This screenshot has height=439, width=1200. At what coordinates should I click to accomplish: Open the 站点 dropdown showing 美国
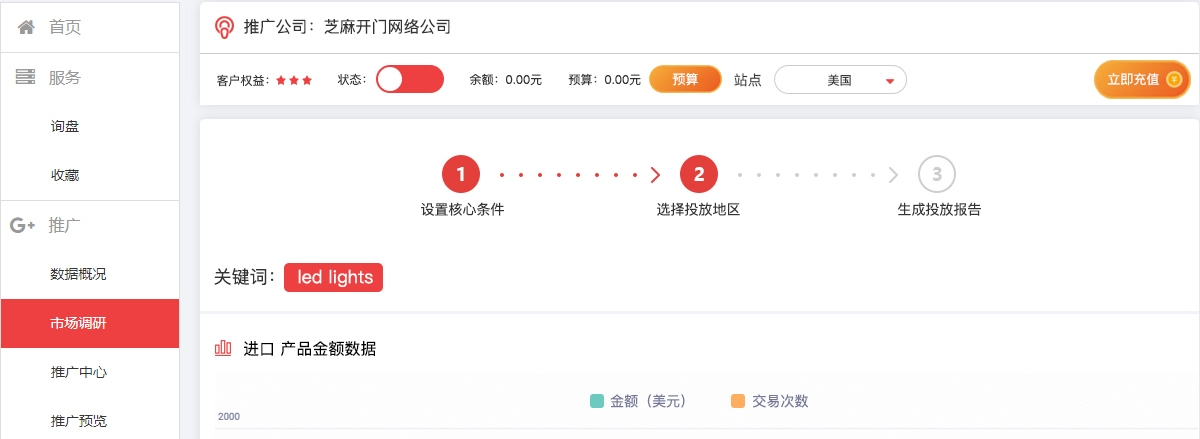840,80
